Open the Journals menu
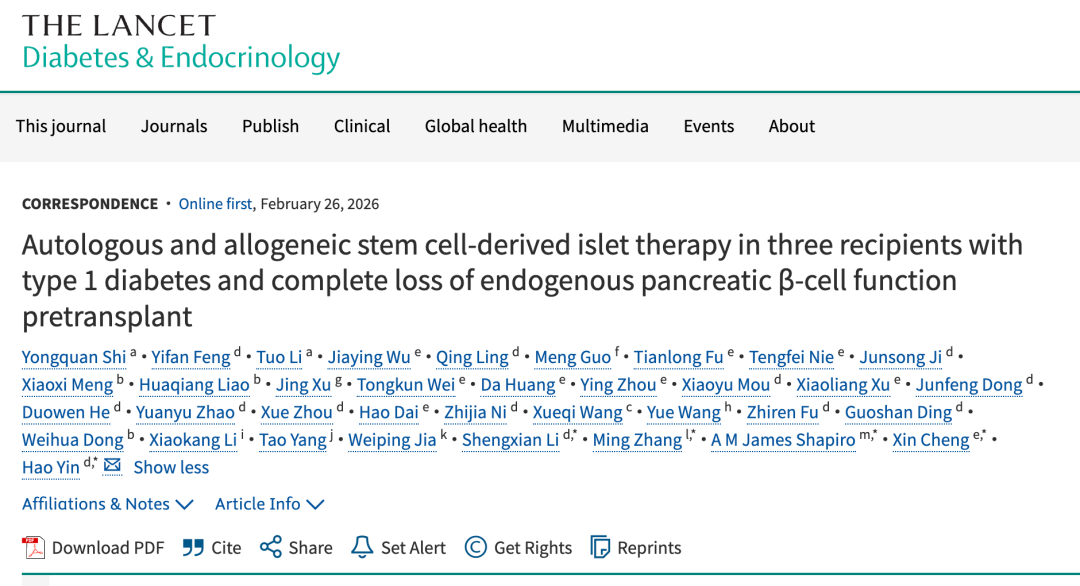Image resolution: width=1080 pixels, height=586 pixels. pyautogui.click(x=174, y=126)
